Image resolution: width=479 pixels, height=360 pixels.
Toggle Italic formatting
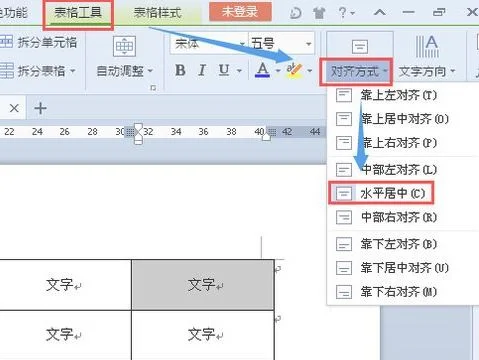click(202, 70)
